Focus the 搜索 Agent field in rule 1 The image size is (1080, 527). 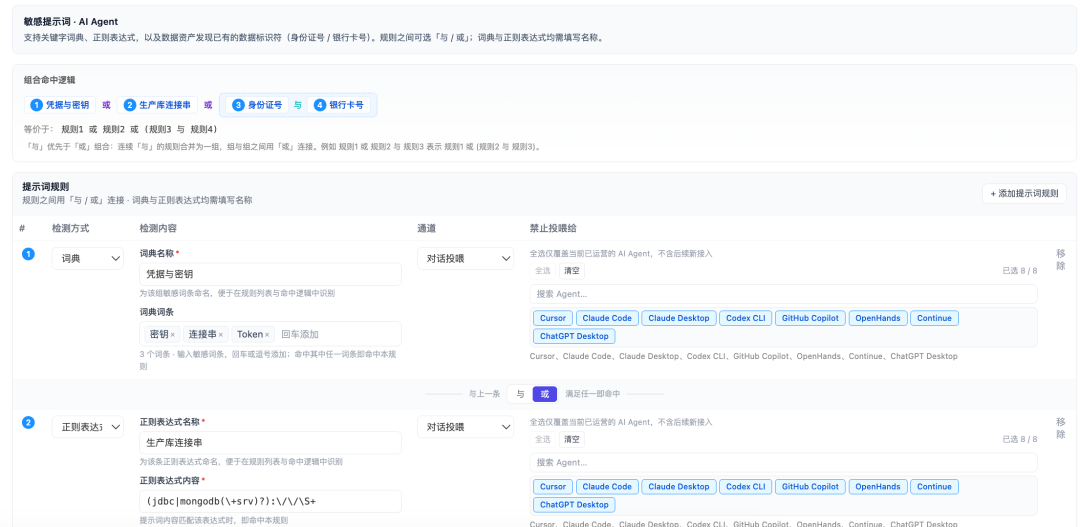(783, 294)
